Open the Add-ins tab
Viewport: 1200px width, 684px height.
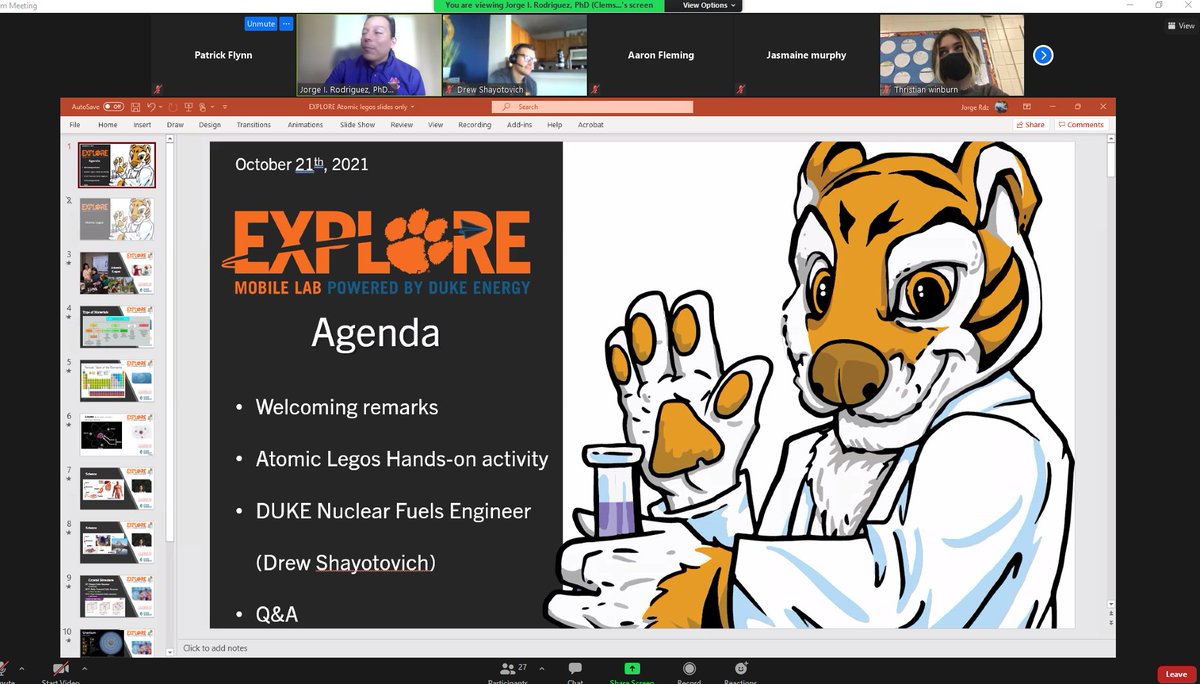coord(520,125)
